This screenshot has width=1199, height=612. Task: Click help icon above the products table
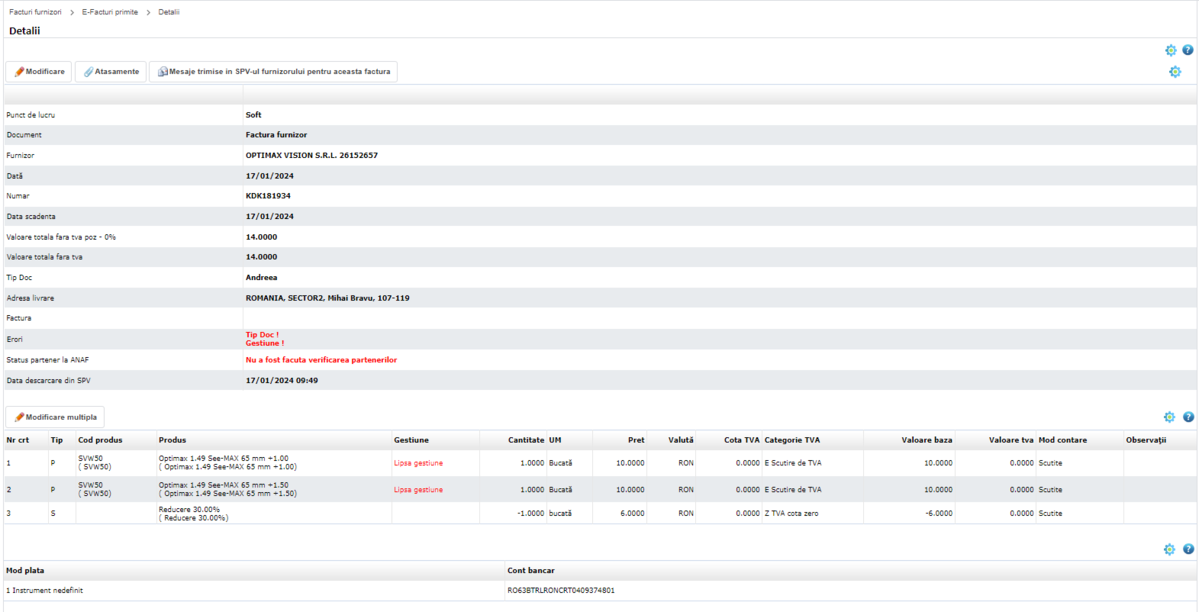[1188, 417]
